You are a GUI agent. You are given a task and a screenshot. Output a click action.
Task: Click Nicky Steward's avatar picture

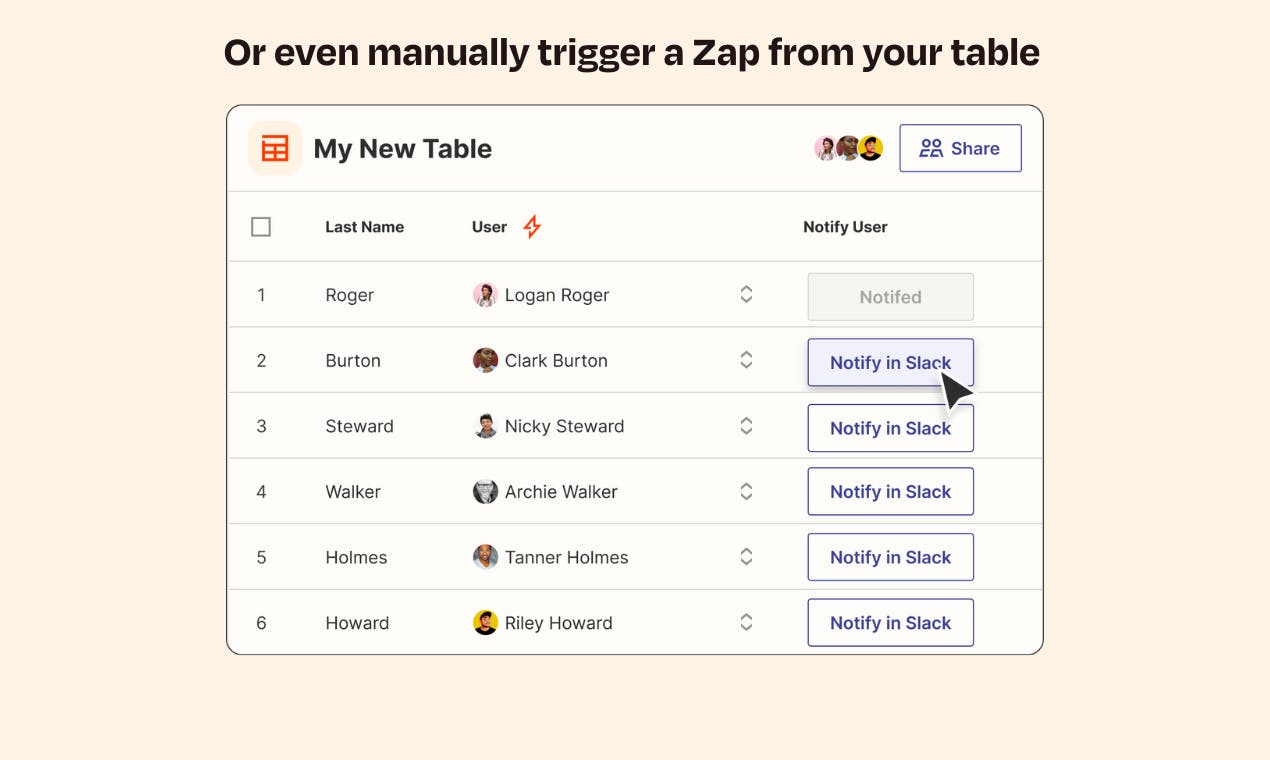485,426
